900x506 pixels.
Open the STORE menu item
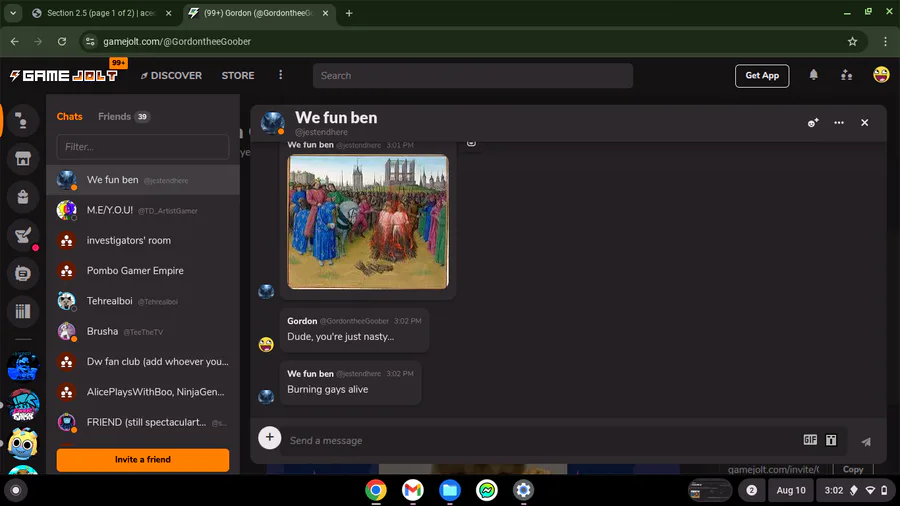pos(238,75)
